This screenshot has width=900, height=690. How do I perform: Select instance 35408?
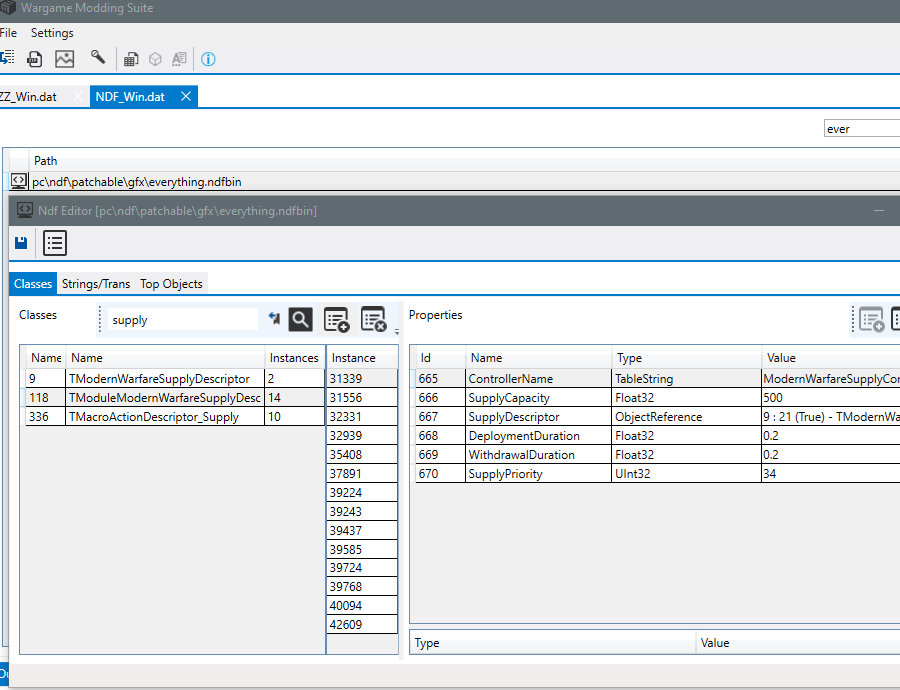362,455
